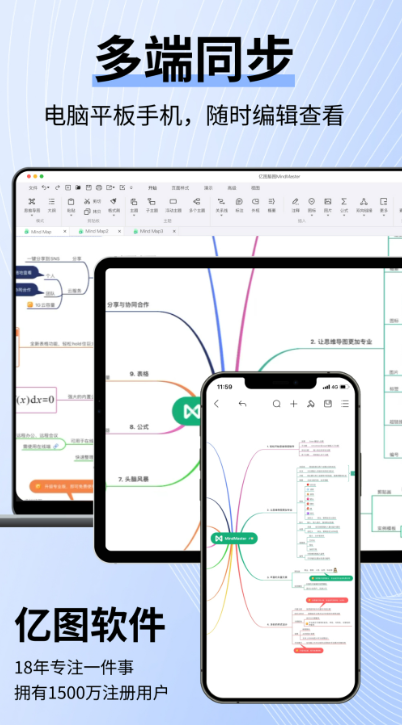402x725 pixels.
Task: Select 2. 让思维导图更加专业 node on tablet
Action: (x=341, y=342)
